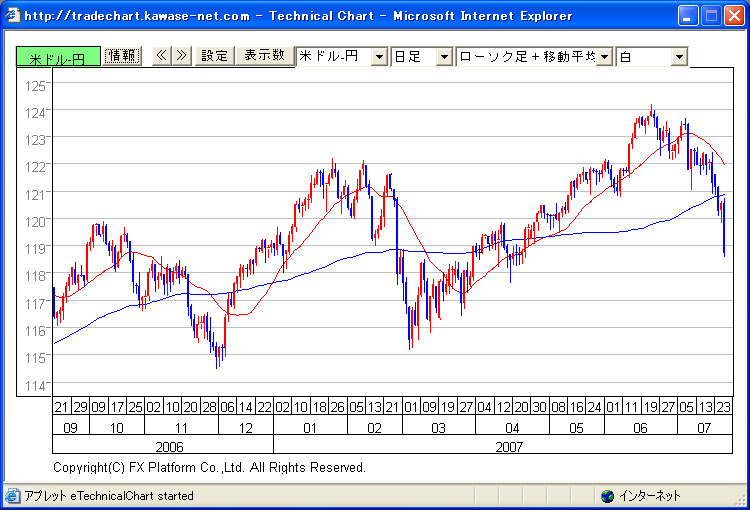Click the month 03 label on timeline
Screen dimensions: 750x510
pyautogui.click(x=438, y=427)
